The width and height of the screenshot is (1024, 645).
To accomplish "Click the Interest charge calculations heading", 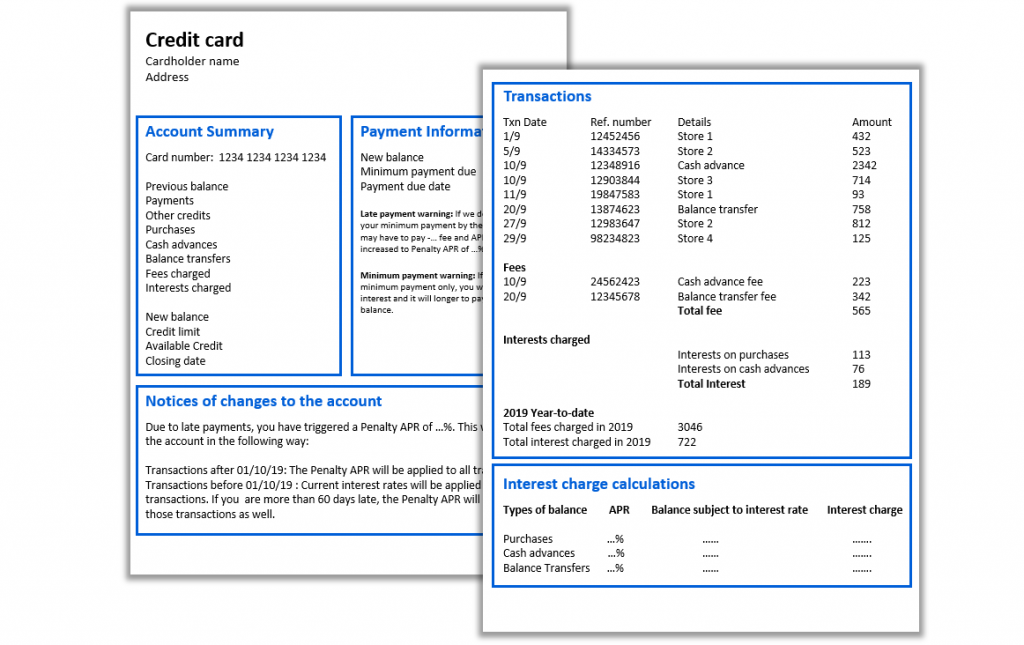I will coord(598,484).
